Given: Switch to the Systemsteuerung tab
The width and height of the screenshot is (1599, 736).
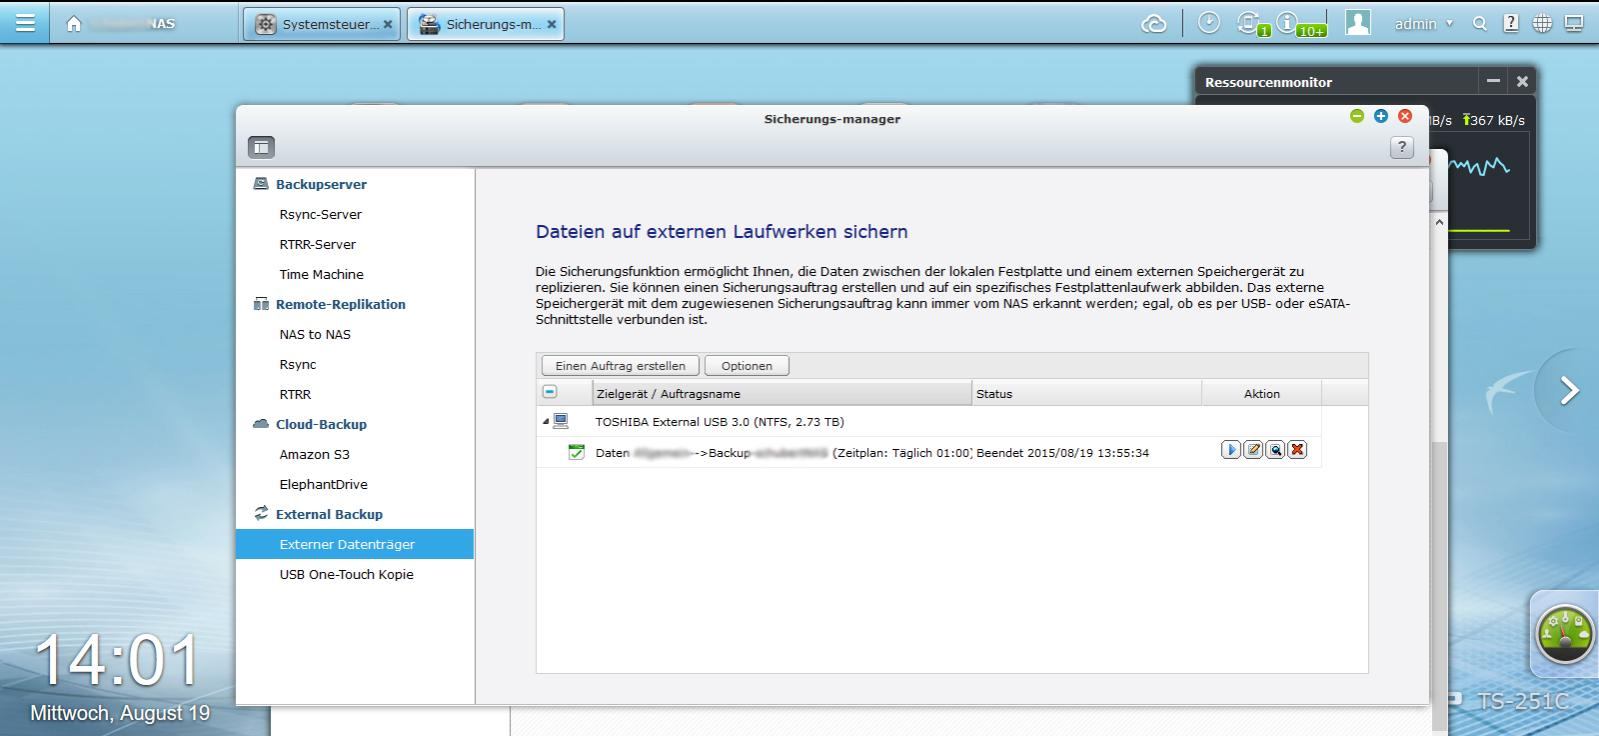Looking at the screenshot, I should pos(321,24).
